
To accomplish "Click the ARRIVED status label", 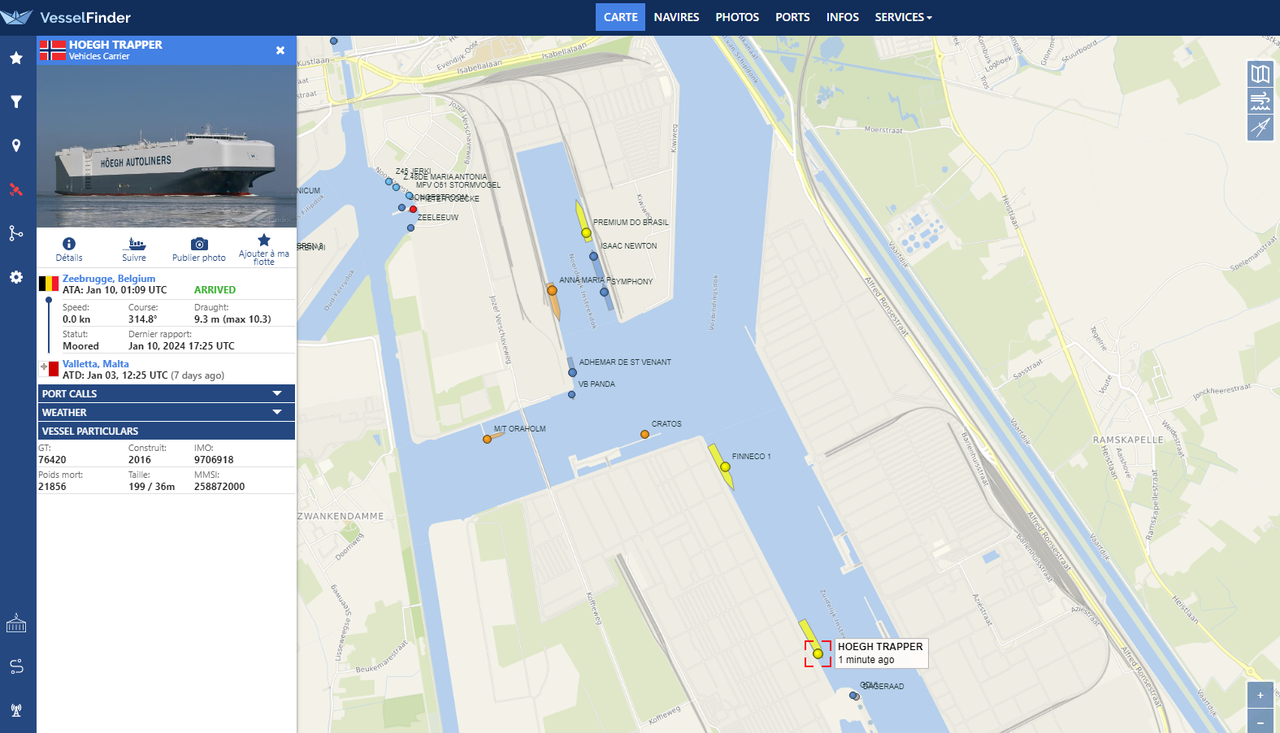I will (x=216, y=290).
